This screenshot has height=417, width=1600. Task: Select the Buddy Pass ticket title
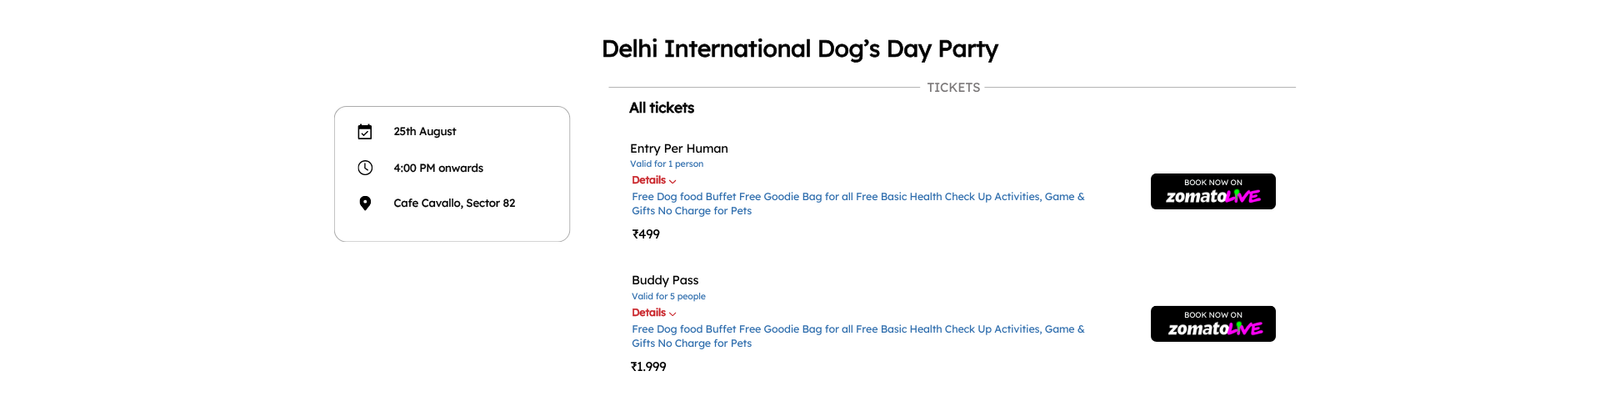665,280
